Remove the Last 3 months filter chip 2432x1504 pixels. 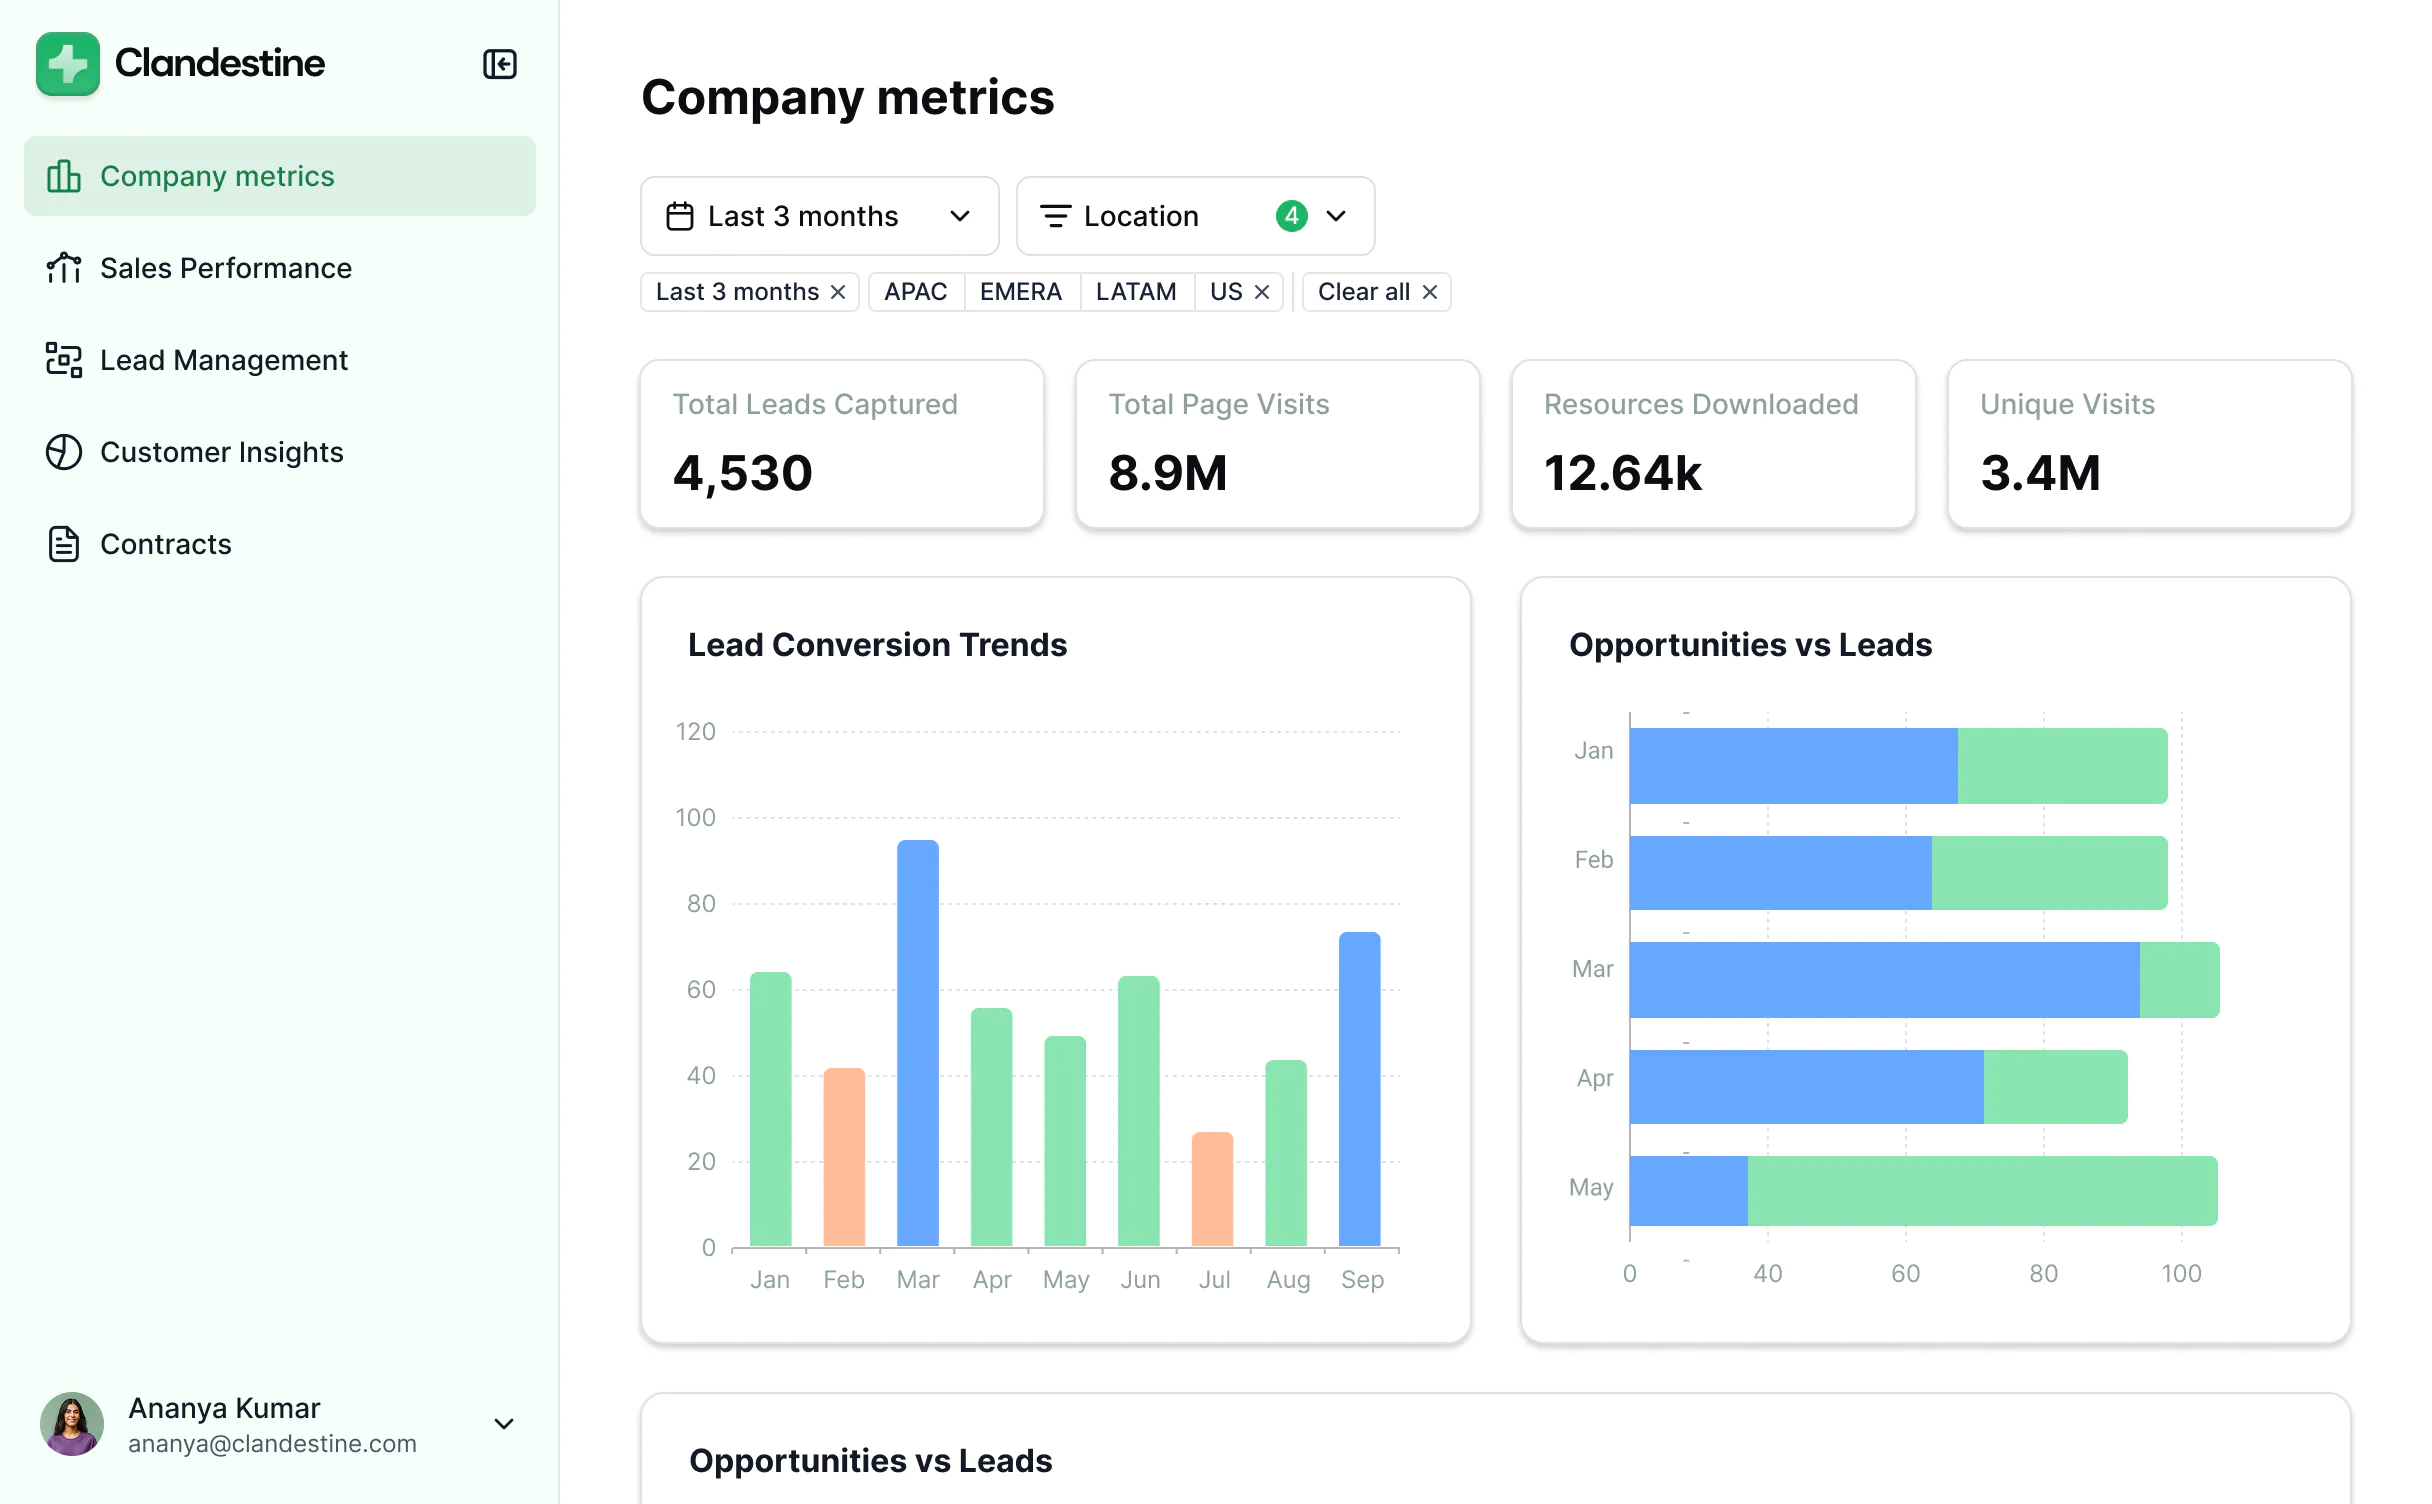click(x=838, y=292)
